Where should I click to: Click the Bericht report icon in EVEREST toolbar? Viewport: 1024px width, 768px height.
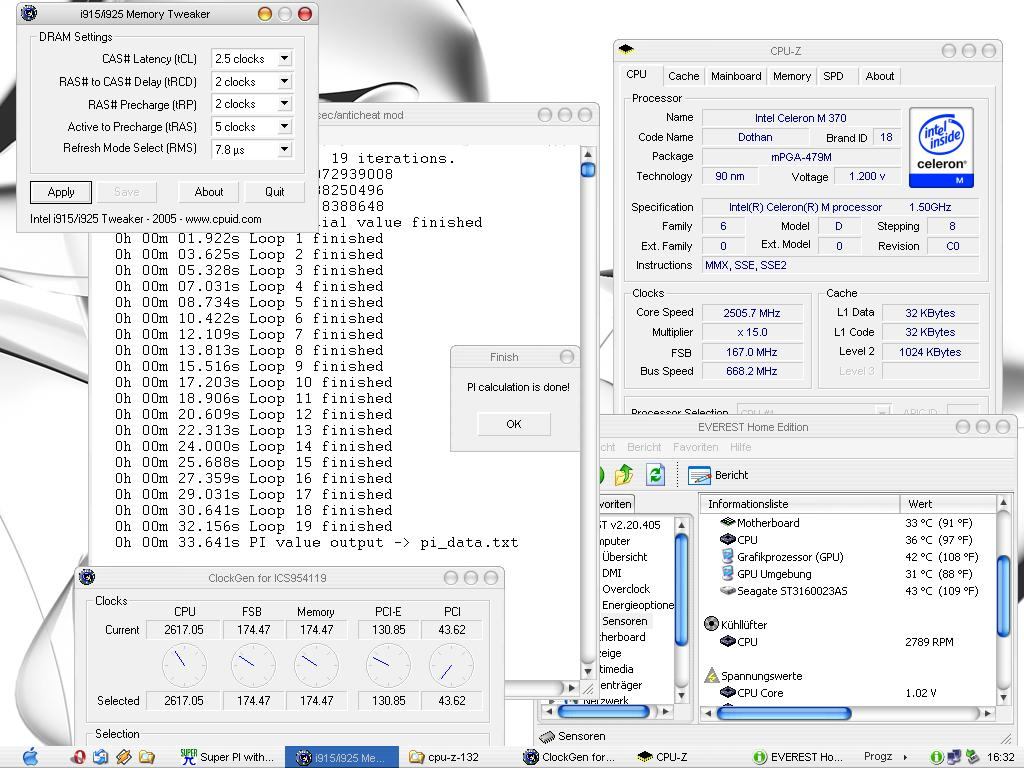(699, 475)
